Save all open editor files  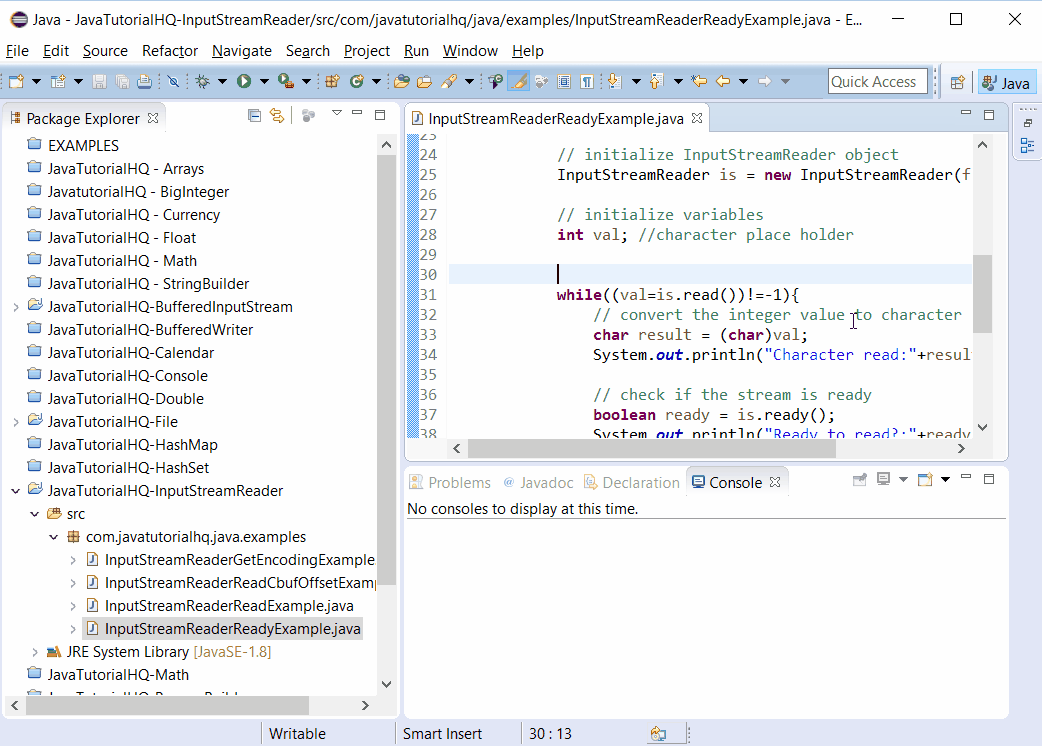pos(122,80)
